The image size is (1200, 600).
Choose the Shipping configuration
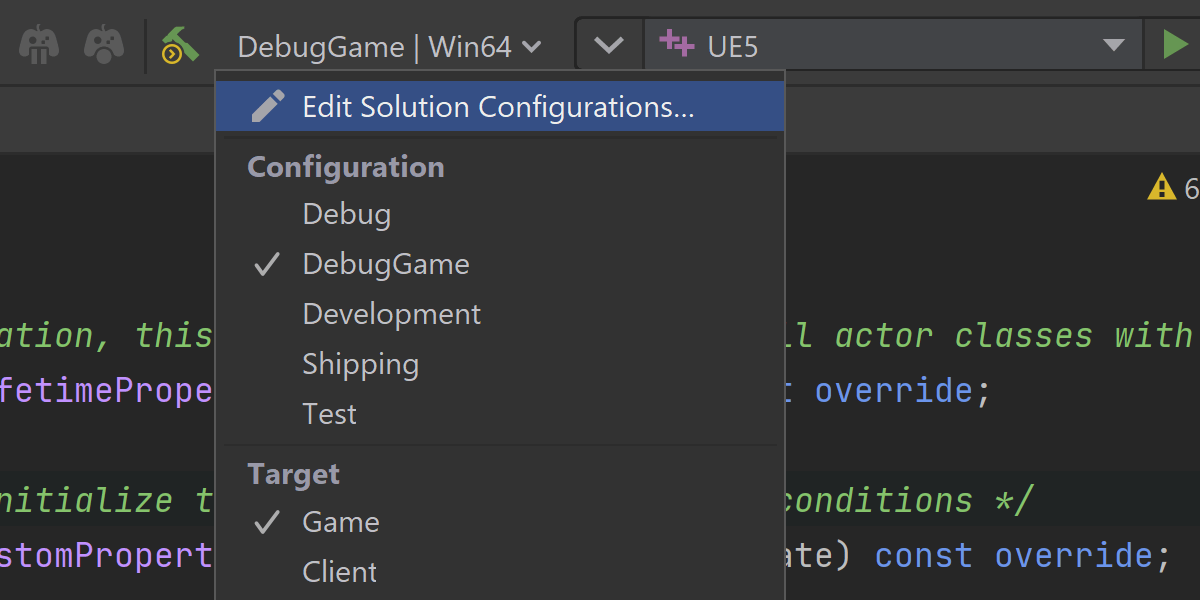[361, 364]
